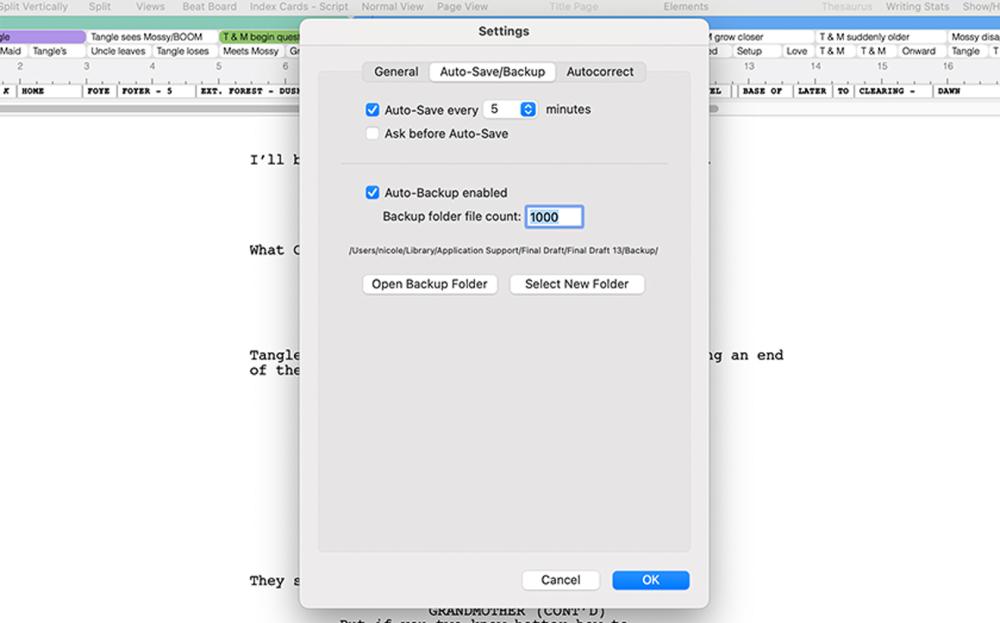
Task: Select the Split Vertically toolbar item
Action: click(34, 7)
